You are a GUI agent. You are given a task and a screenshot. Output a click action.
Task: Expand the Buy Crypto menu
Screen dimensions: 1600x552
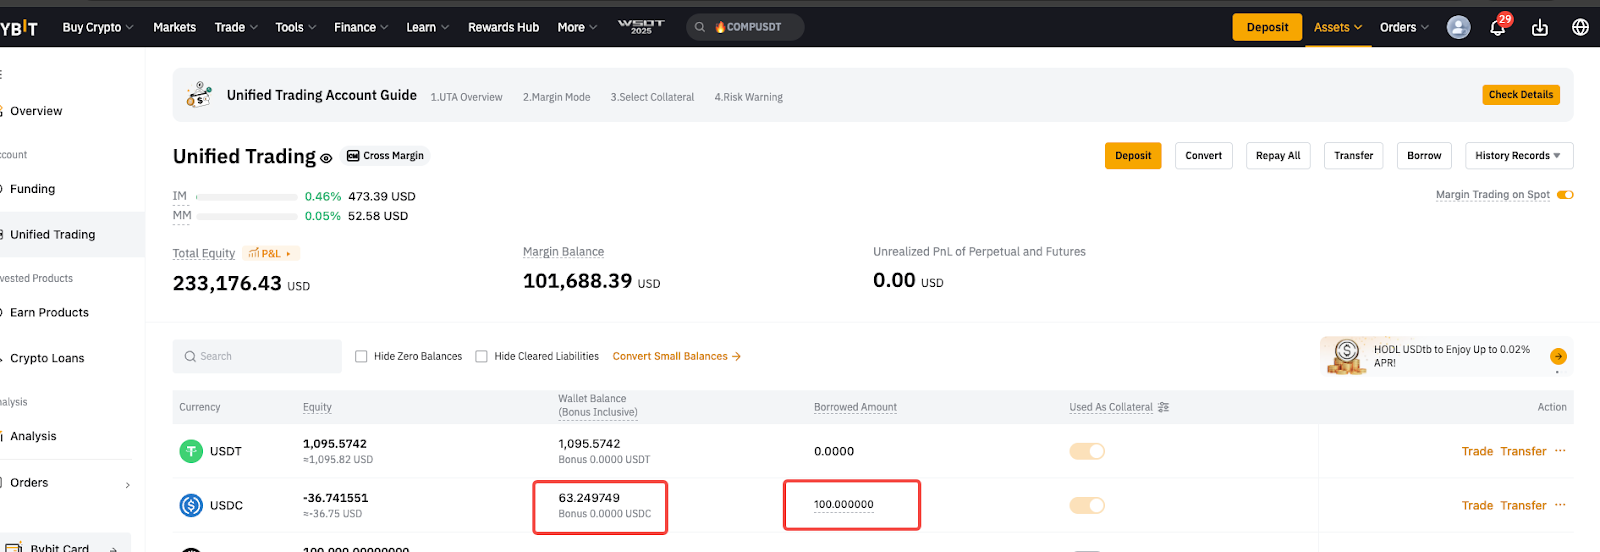[97, 27]
